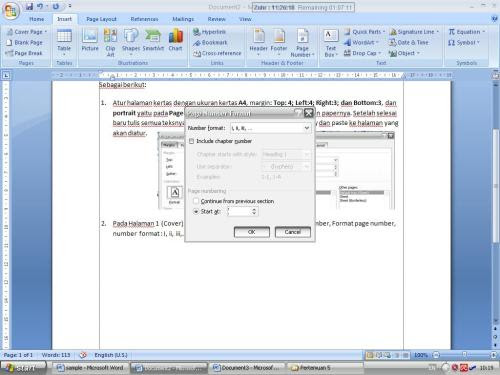Insert a SmartArt graphic

pyautogui.click(x=153, y=40)
